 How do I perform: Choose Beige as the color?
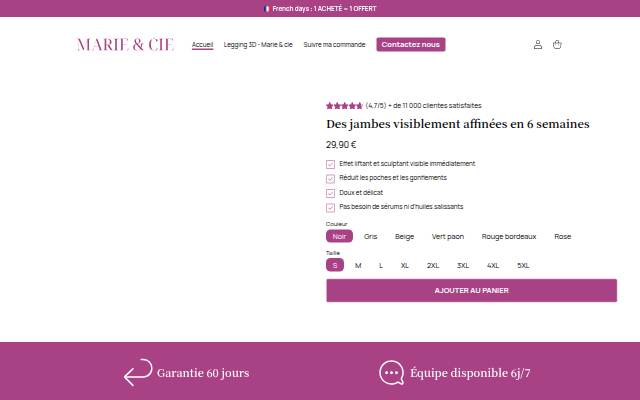point(404,236)
